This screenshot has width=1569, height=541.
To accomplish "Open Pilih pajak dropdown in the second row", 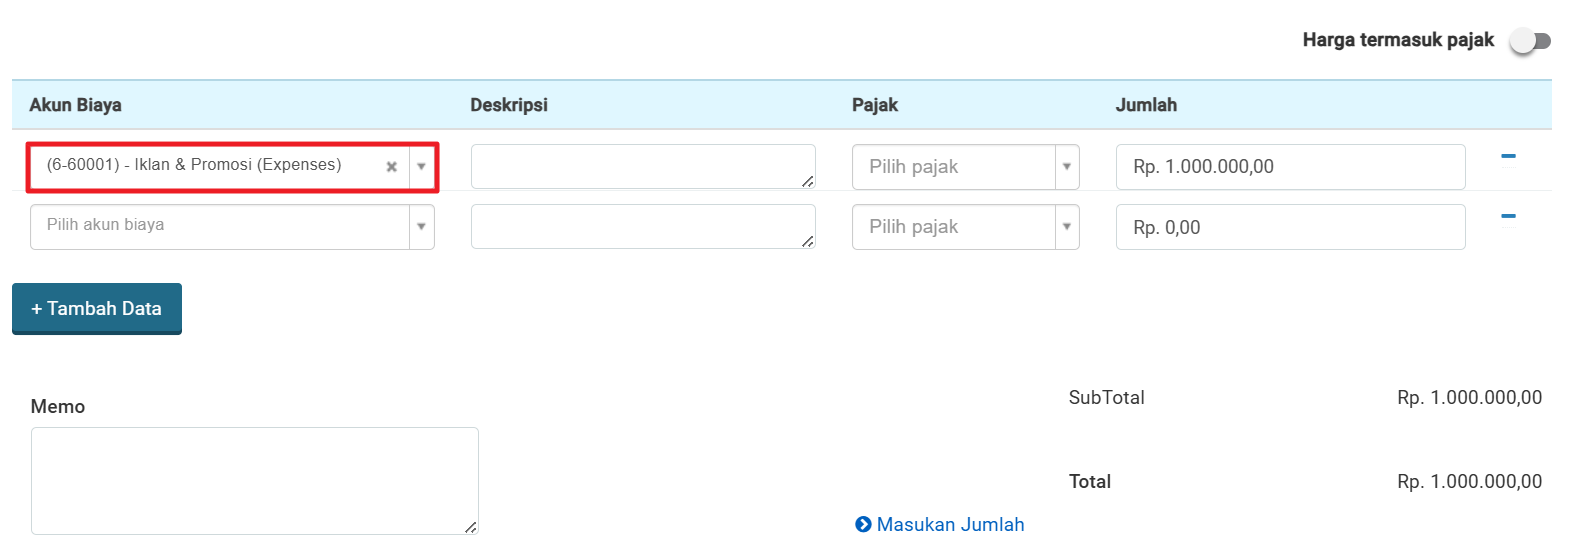I will point(965,227).
